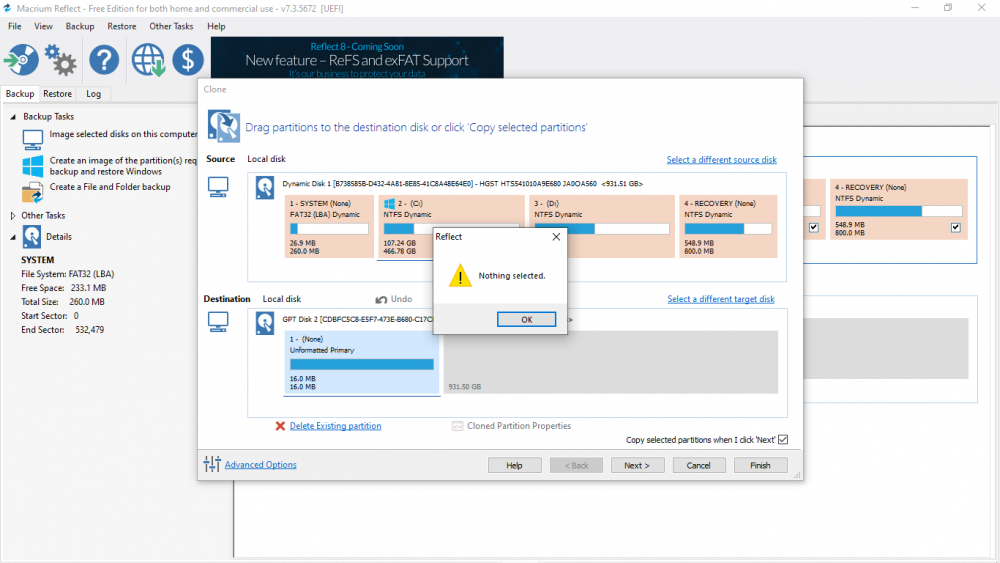Toggle Copy selected partitions when I click Next
The height and width of the screenshot is (563, 1000).
pyautogui.click(x=783, y=439)
